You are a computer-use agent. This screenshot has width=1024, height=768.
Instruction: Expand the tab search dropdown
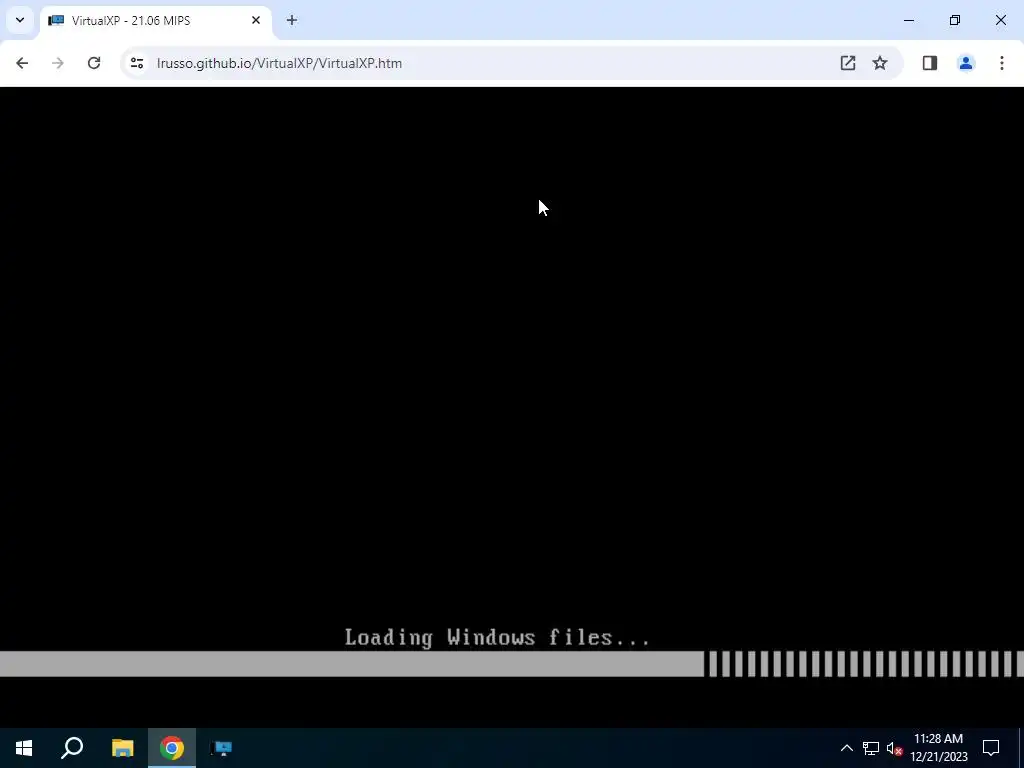20,20
